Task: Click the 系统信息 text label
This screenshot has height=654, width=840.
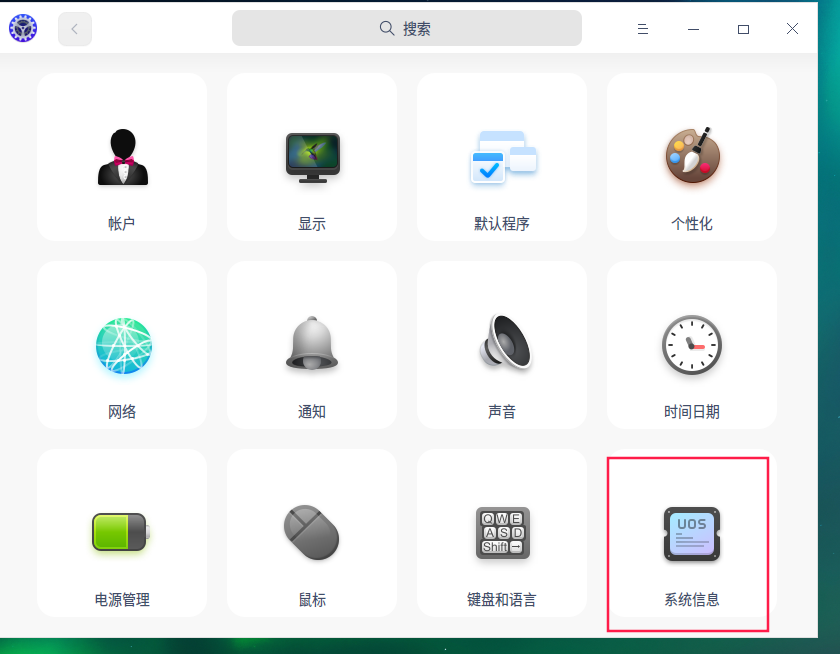Action: pos(692,600)
